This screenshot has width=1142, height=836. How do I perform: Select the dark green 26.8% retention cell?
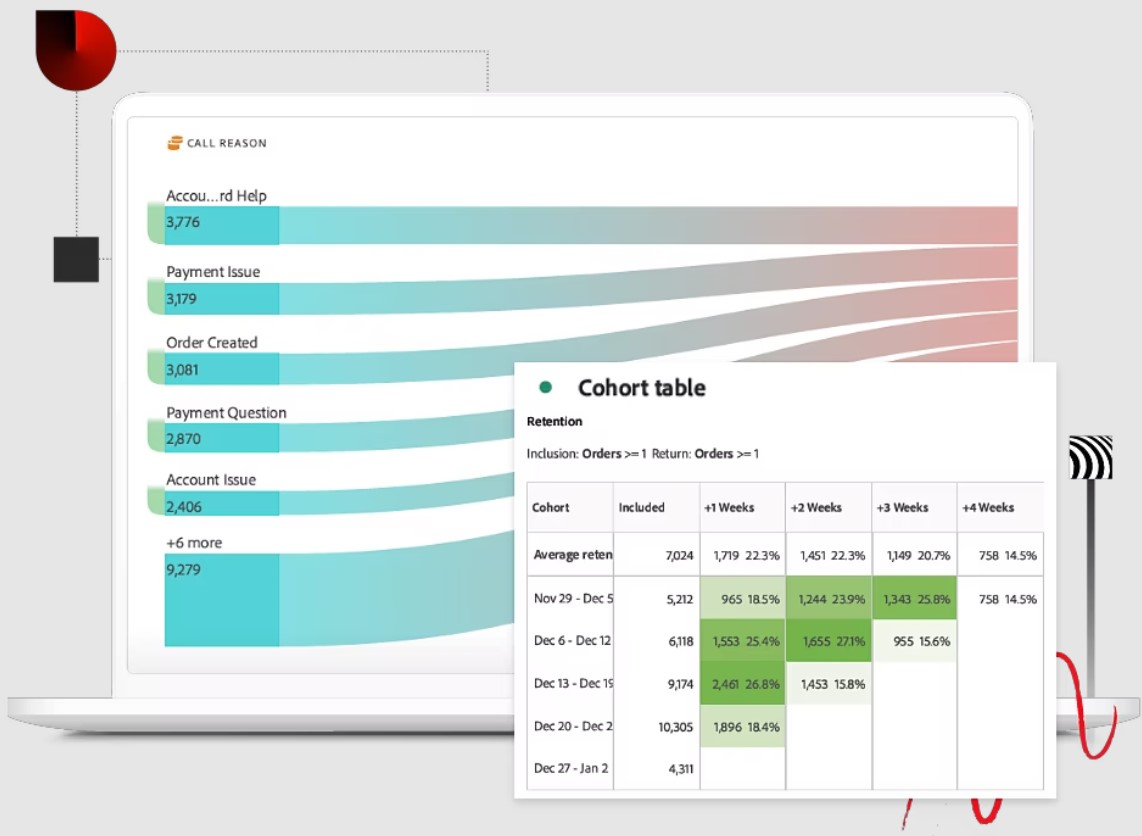tap(742, 685)
